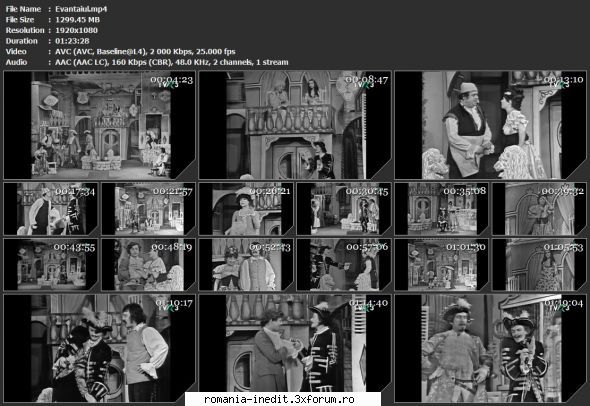View the large frame at 01:19:04

490,348
